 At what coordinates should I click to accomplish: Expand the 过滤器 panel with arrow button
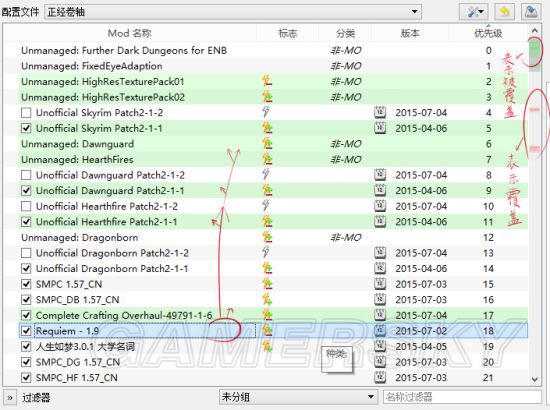9,397
